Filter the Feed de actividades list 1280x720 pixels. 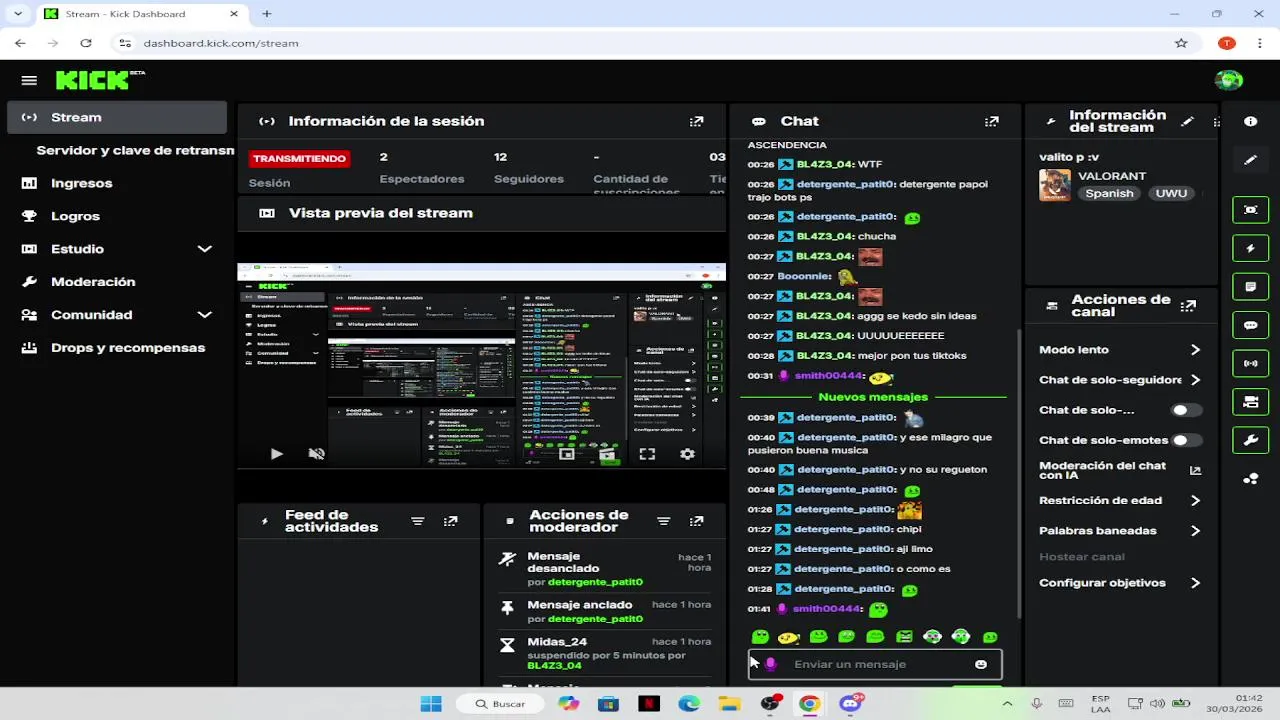(x=418, y=521)
